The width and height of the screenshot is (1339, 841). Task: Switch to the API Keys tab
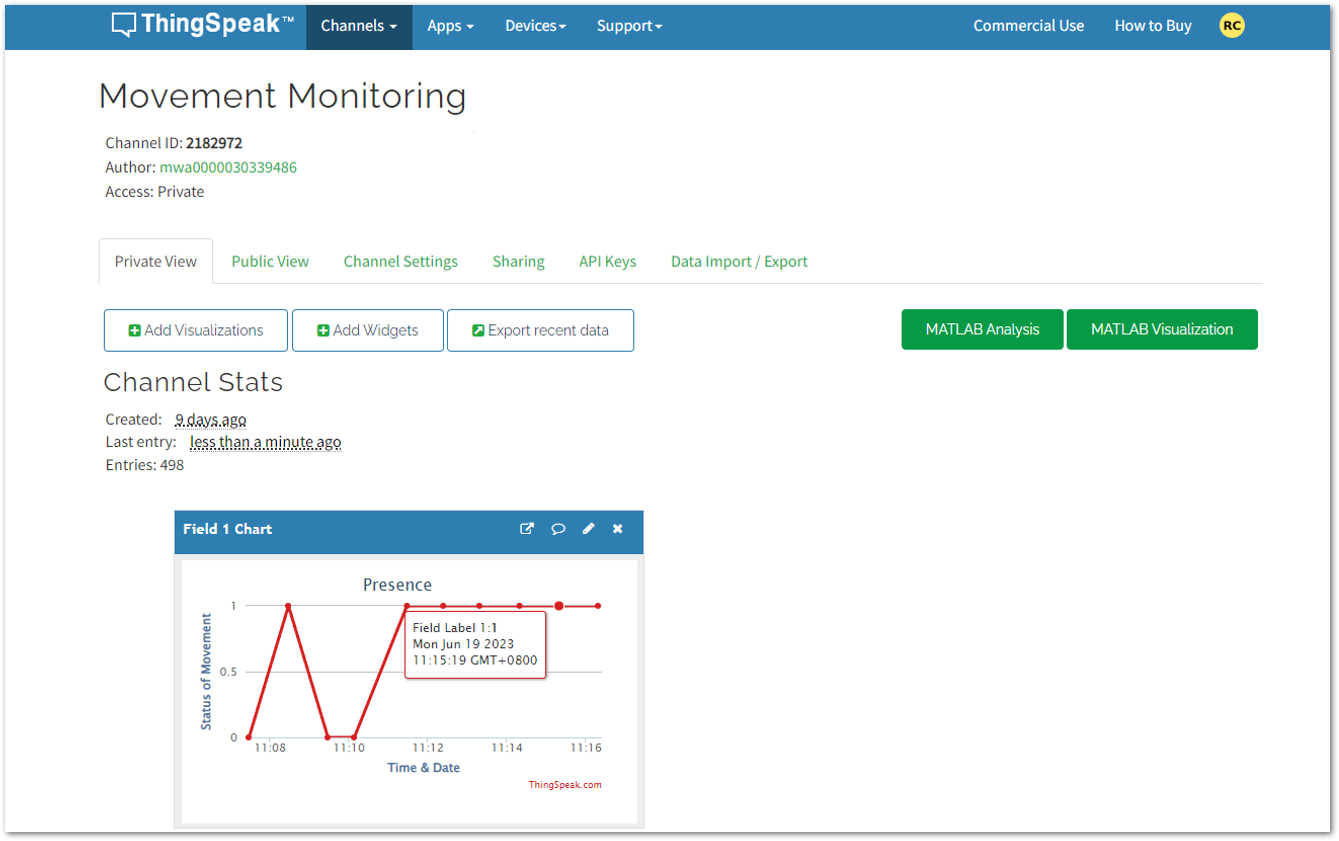tap(607, 261)
